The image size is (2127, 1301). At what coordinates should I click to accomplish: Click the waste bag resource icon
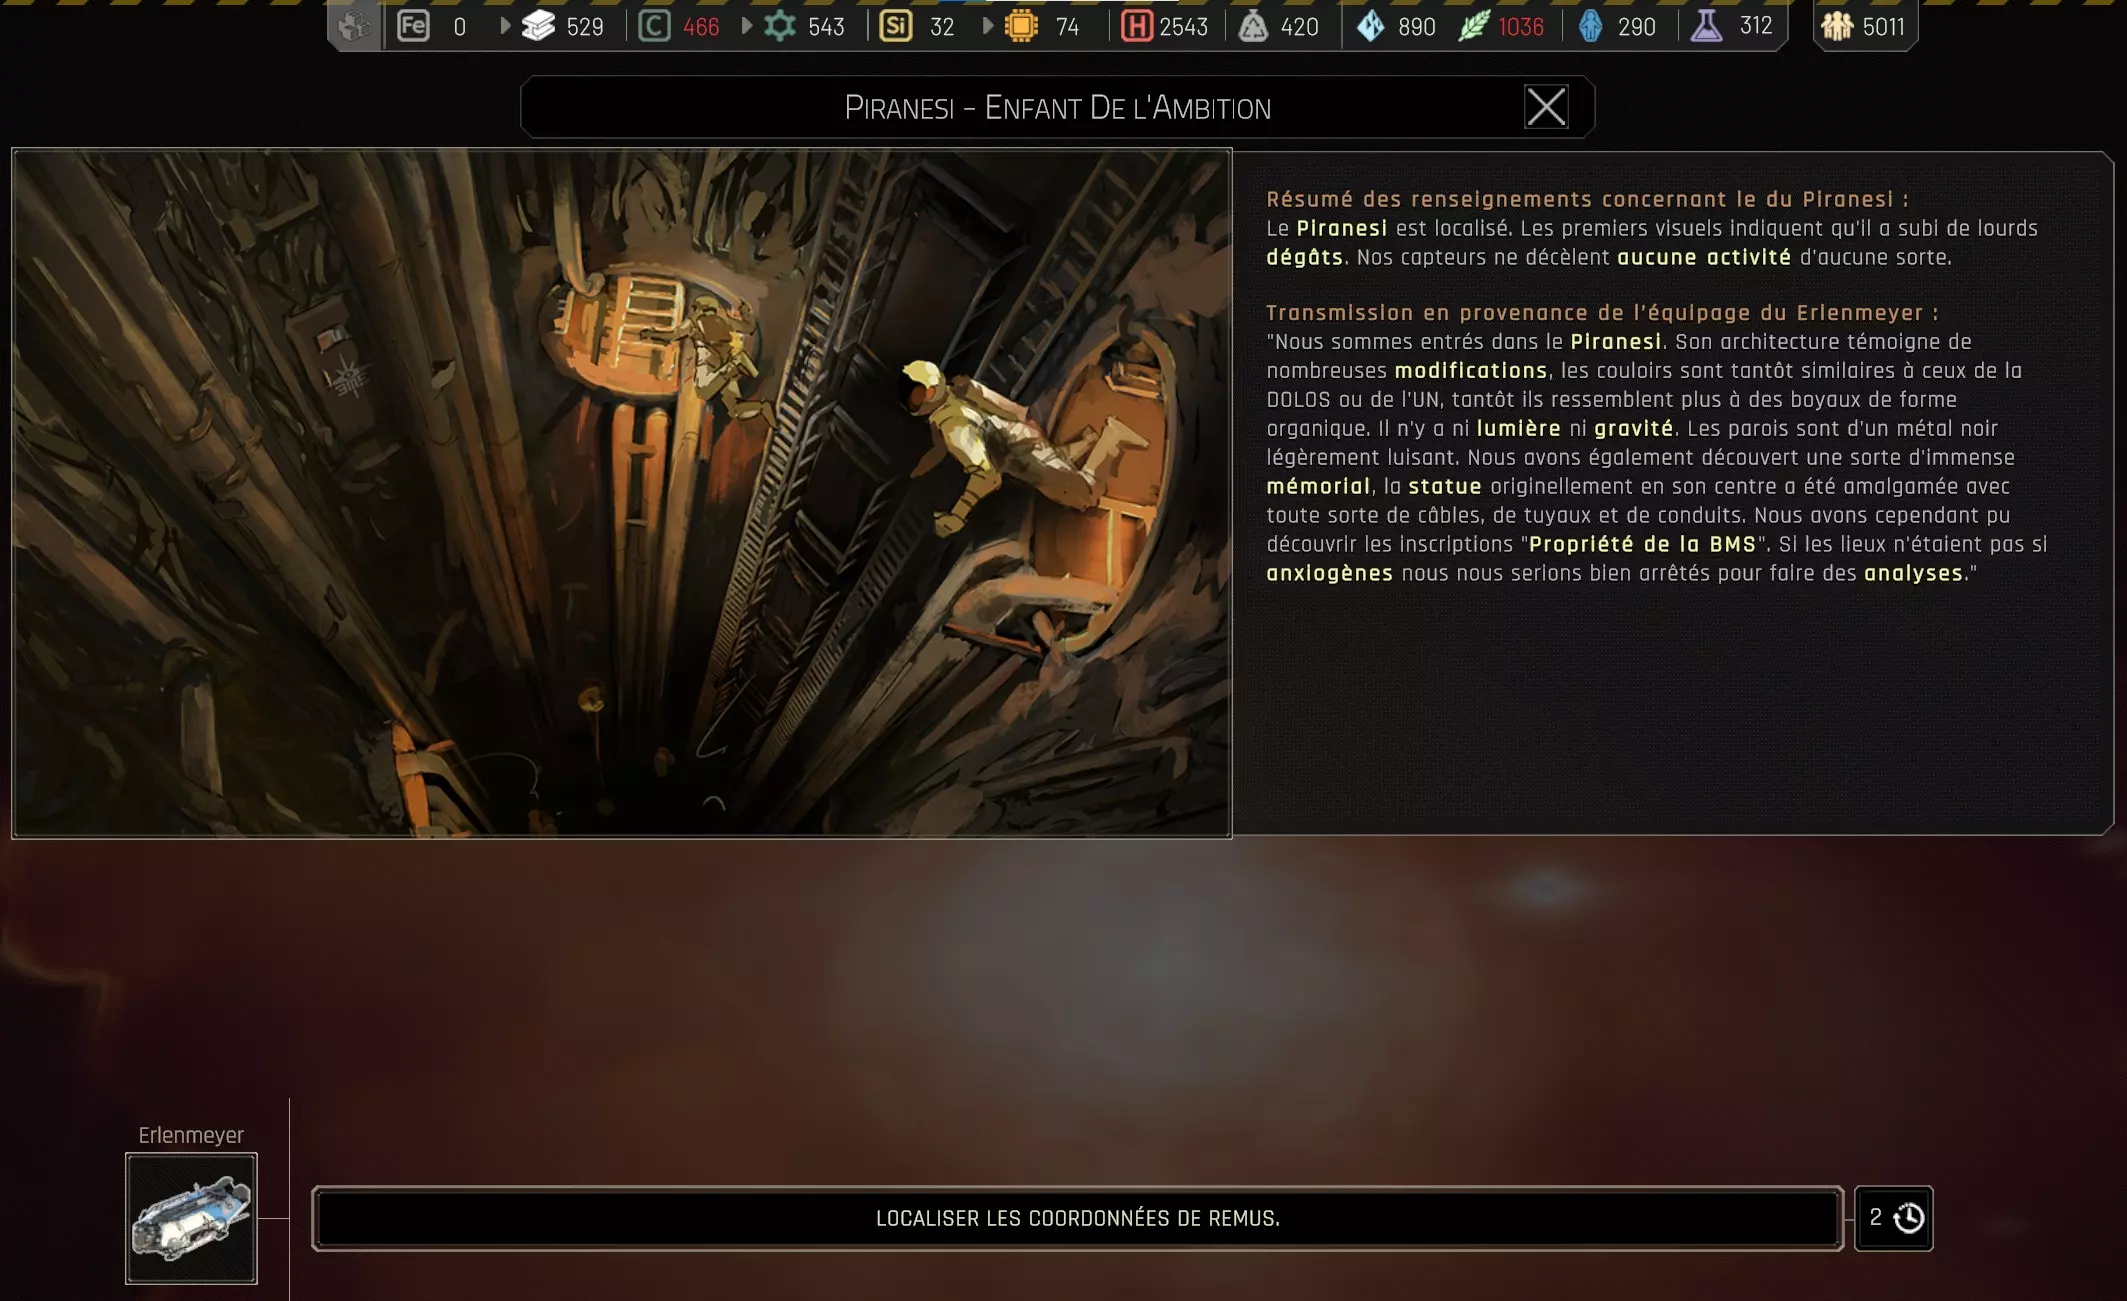[x=1252, y=26]
